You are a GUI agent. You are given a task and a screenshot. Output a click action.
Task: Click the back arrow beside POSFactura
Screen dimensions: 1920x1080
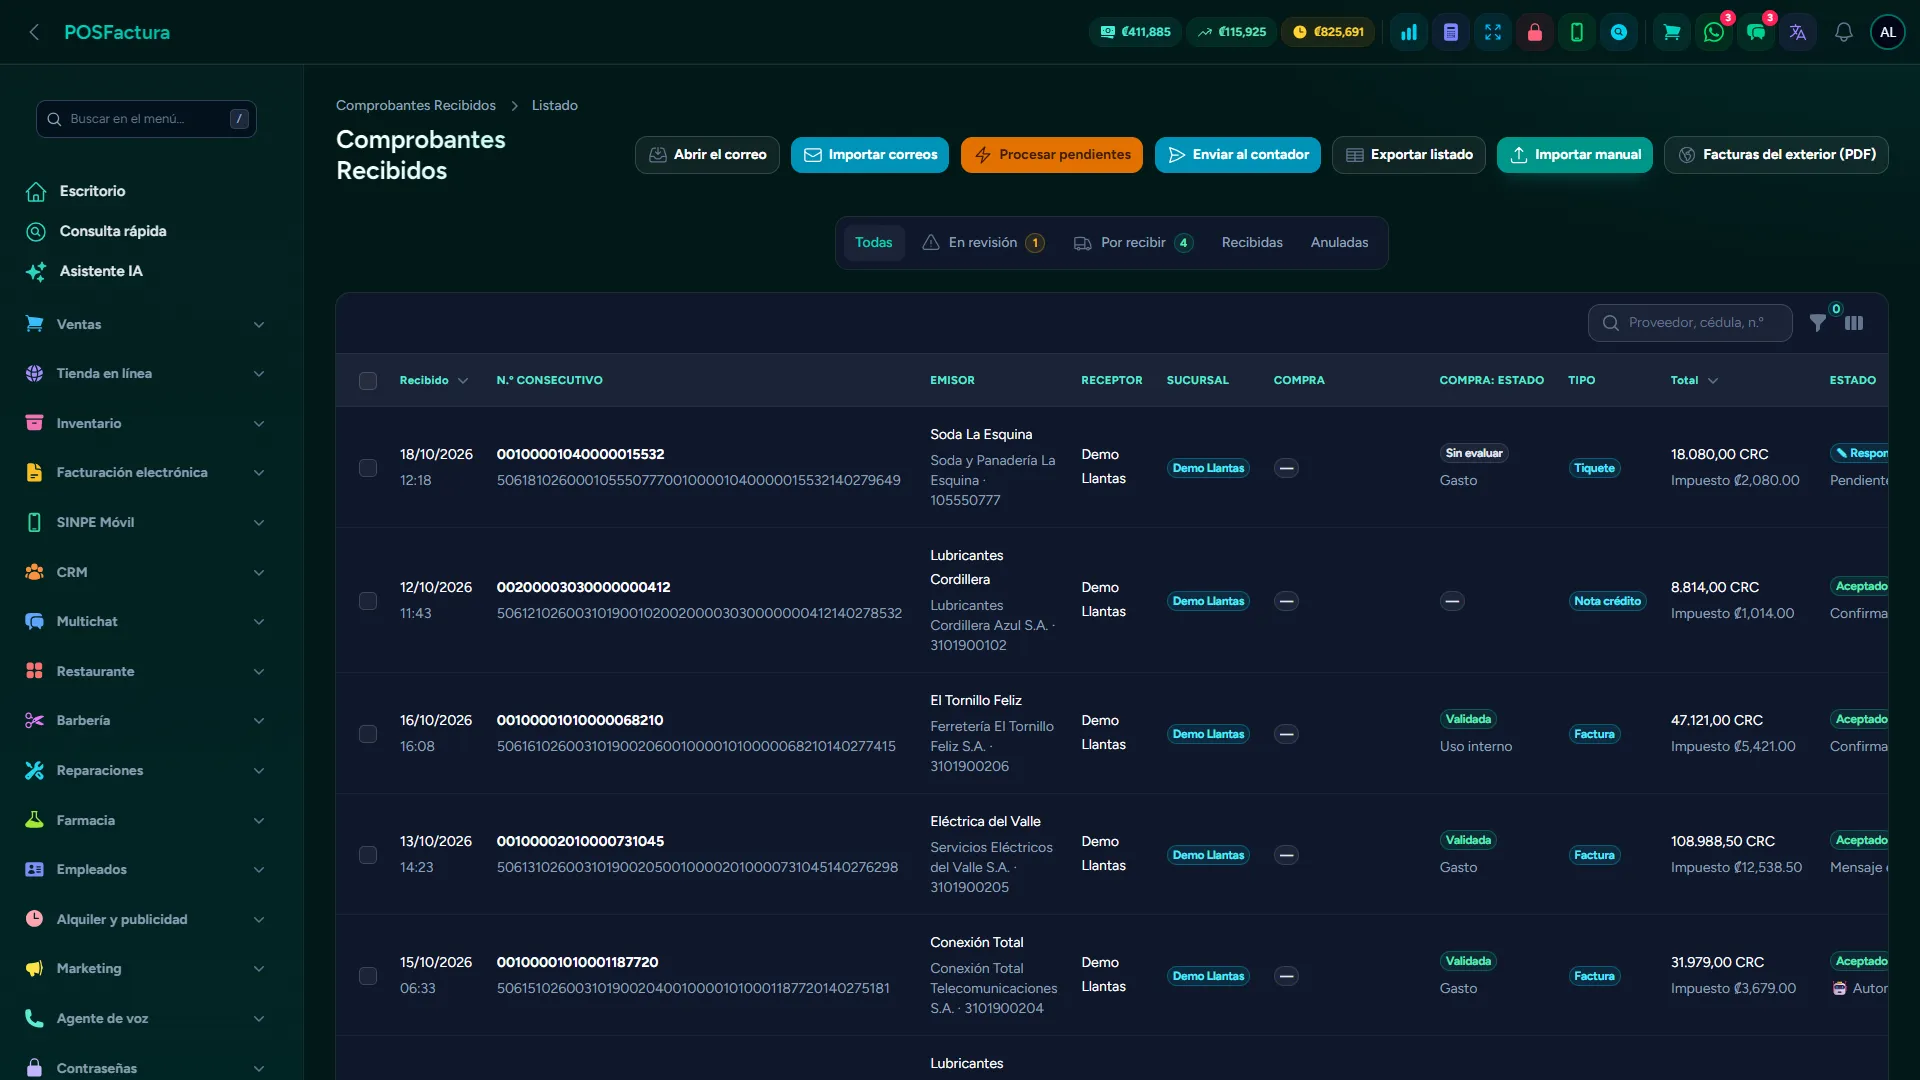pyautogui.click(x=34, y=32)
